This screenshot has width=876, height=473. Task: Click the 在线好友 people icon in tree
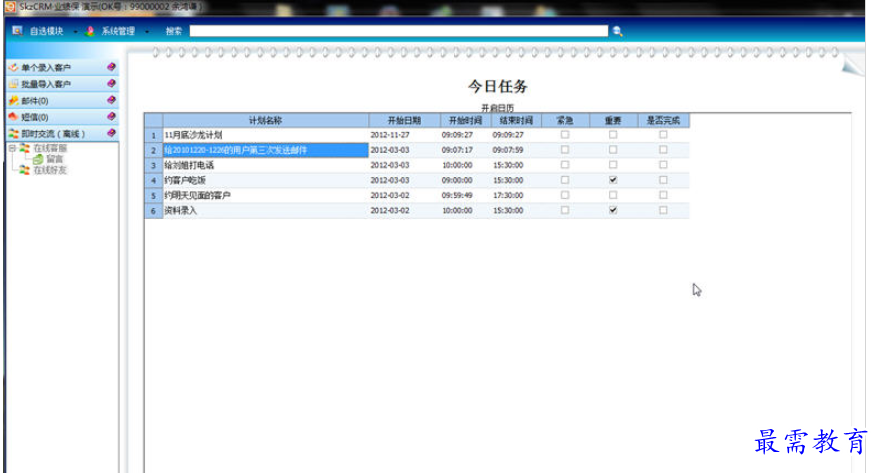[x=25, y=170]
